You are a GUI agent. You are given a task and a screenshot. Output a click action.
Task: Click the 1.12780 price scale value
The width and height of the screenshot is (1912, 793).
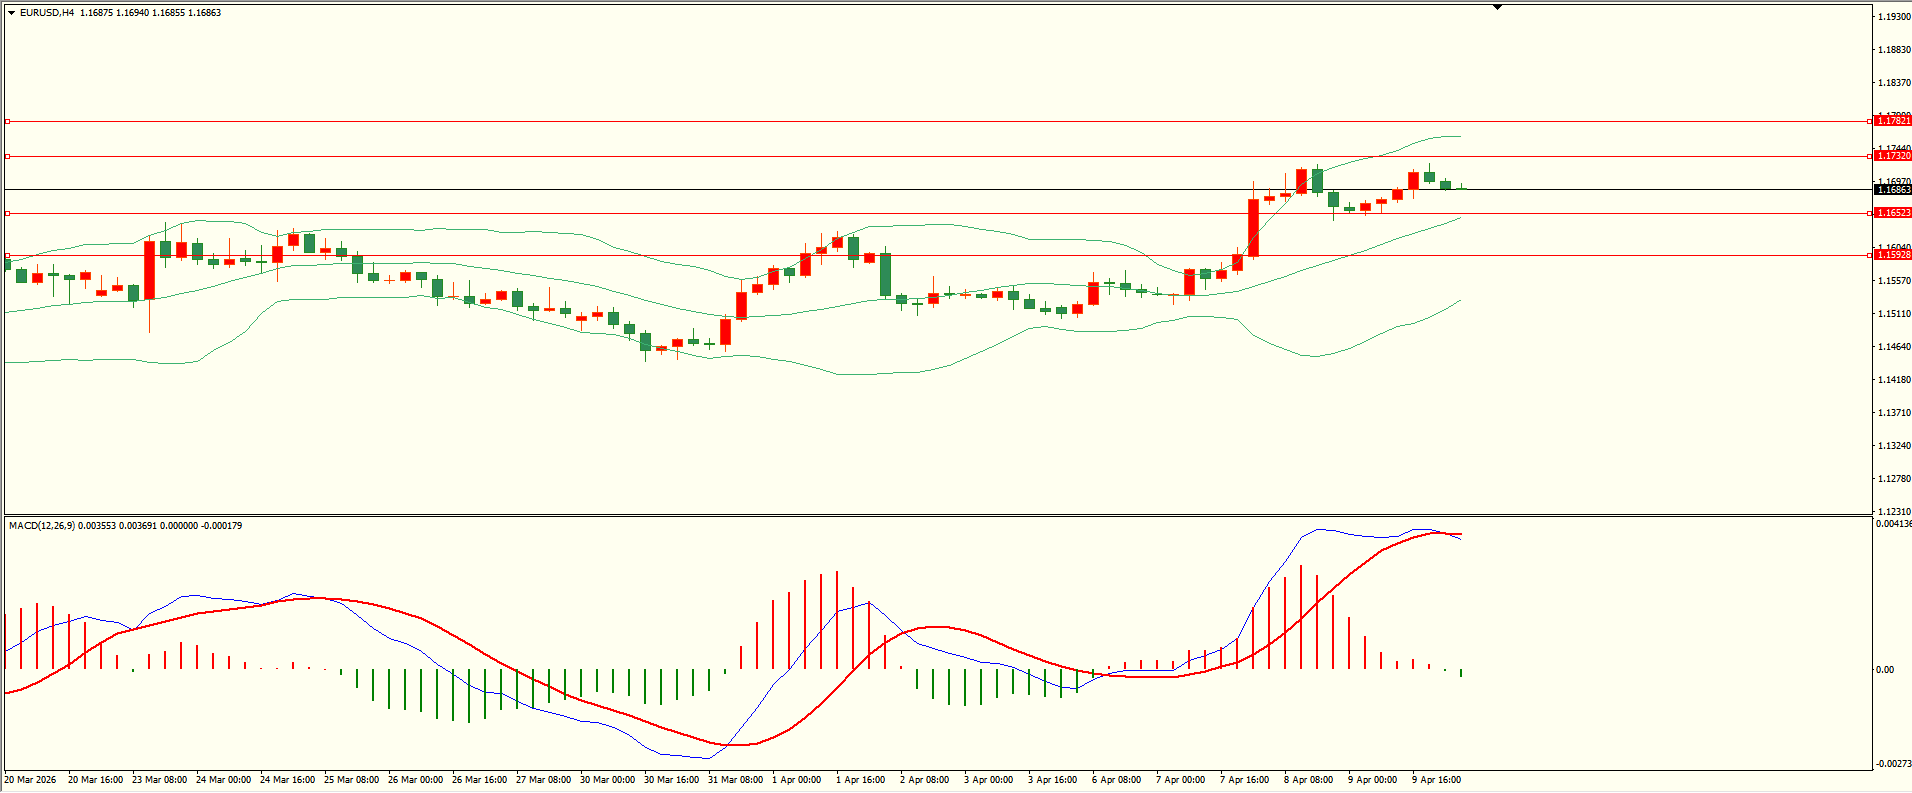click(x=1894, y=479)
